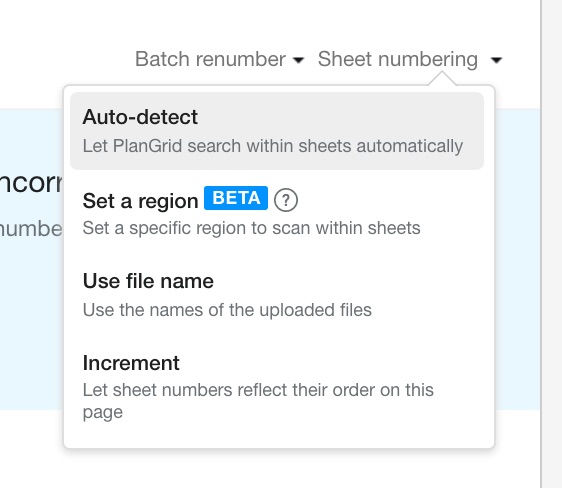Choose Set a region option

[x=277, y=214]
